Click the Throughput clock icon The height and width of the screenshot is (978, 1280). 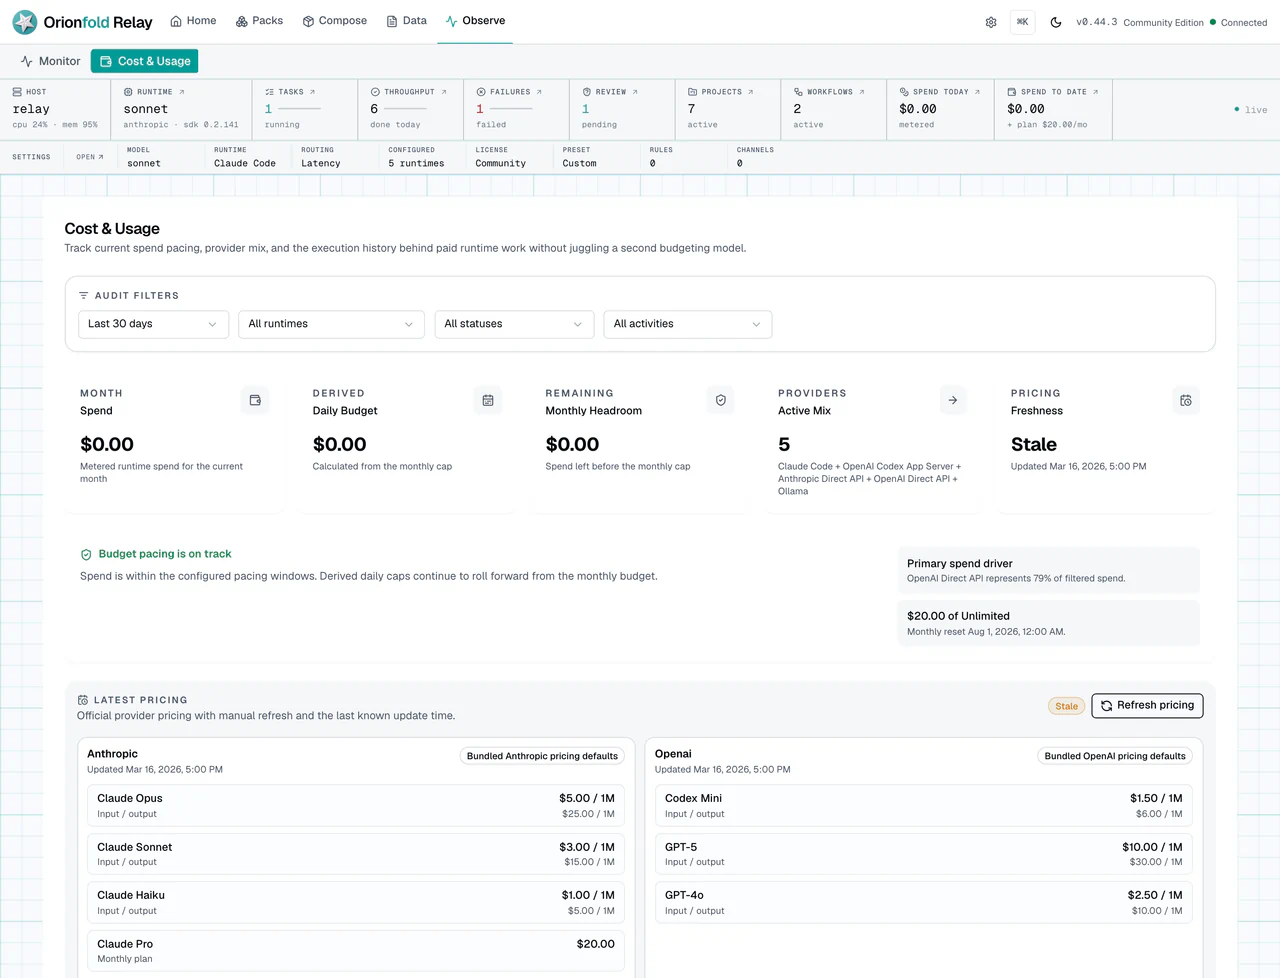(x=375, y=92)
